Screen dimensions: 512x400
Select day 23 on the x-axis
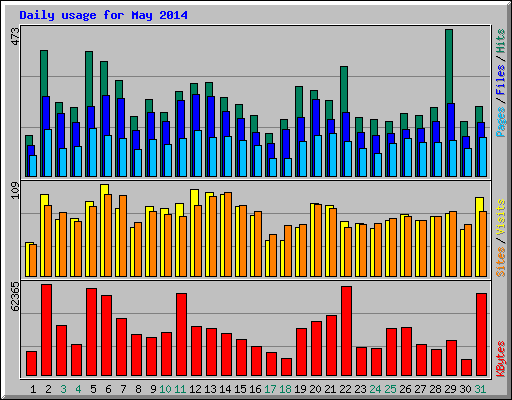360,389
